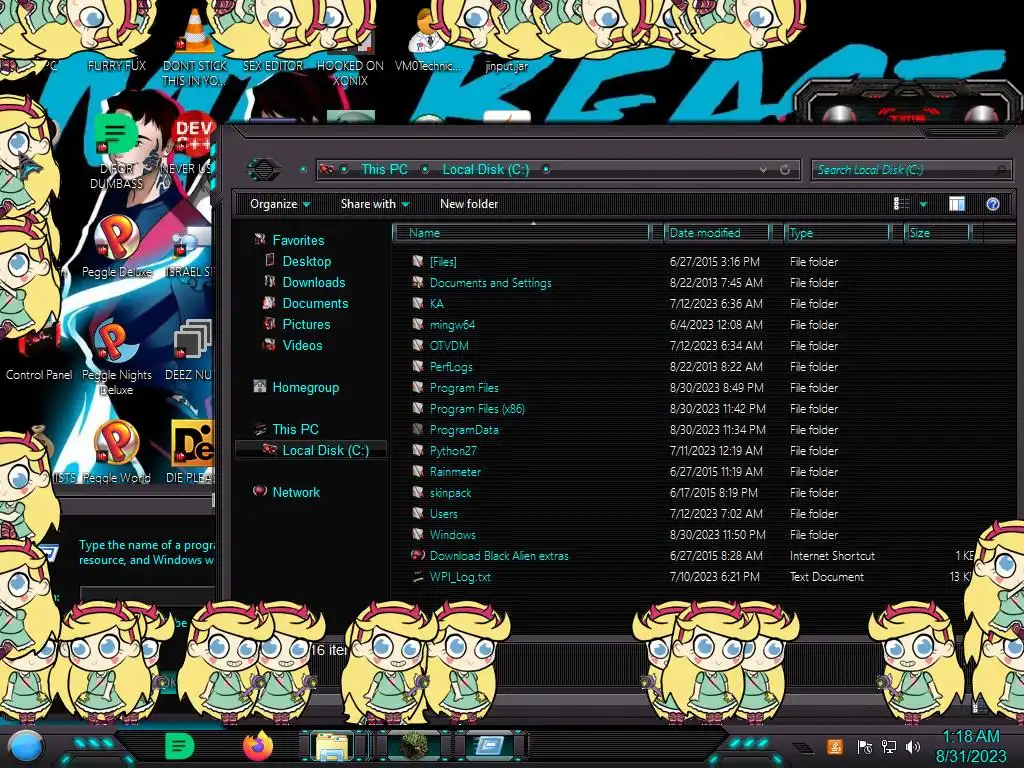Select the WPI_Log.txt file

coord(460,577)
